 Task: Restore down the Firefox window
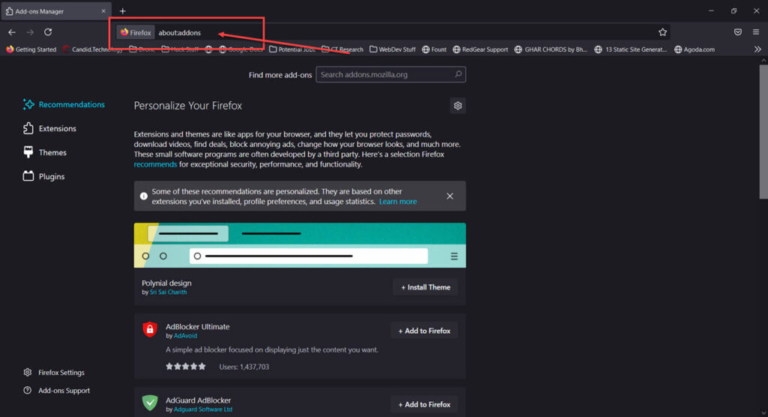tap(734, 11)
